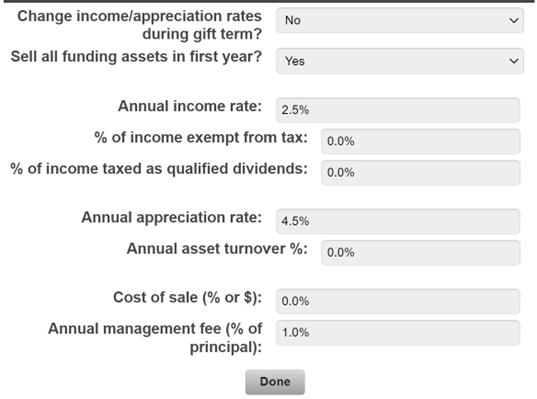
Task: Click the 'Annual income rate:' label
Action: (x=190, y=106)
